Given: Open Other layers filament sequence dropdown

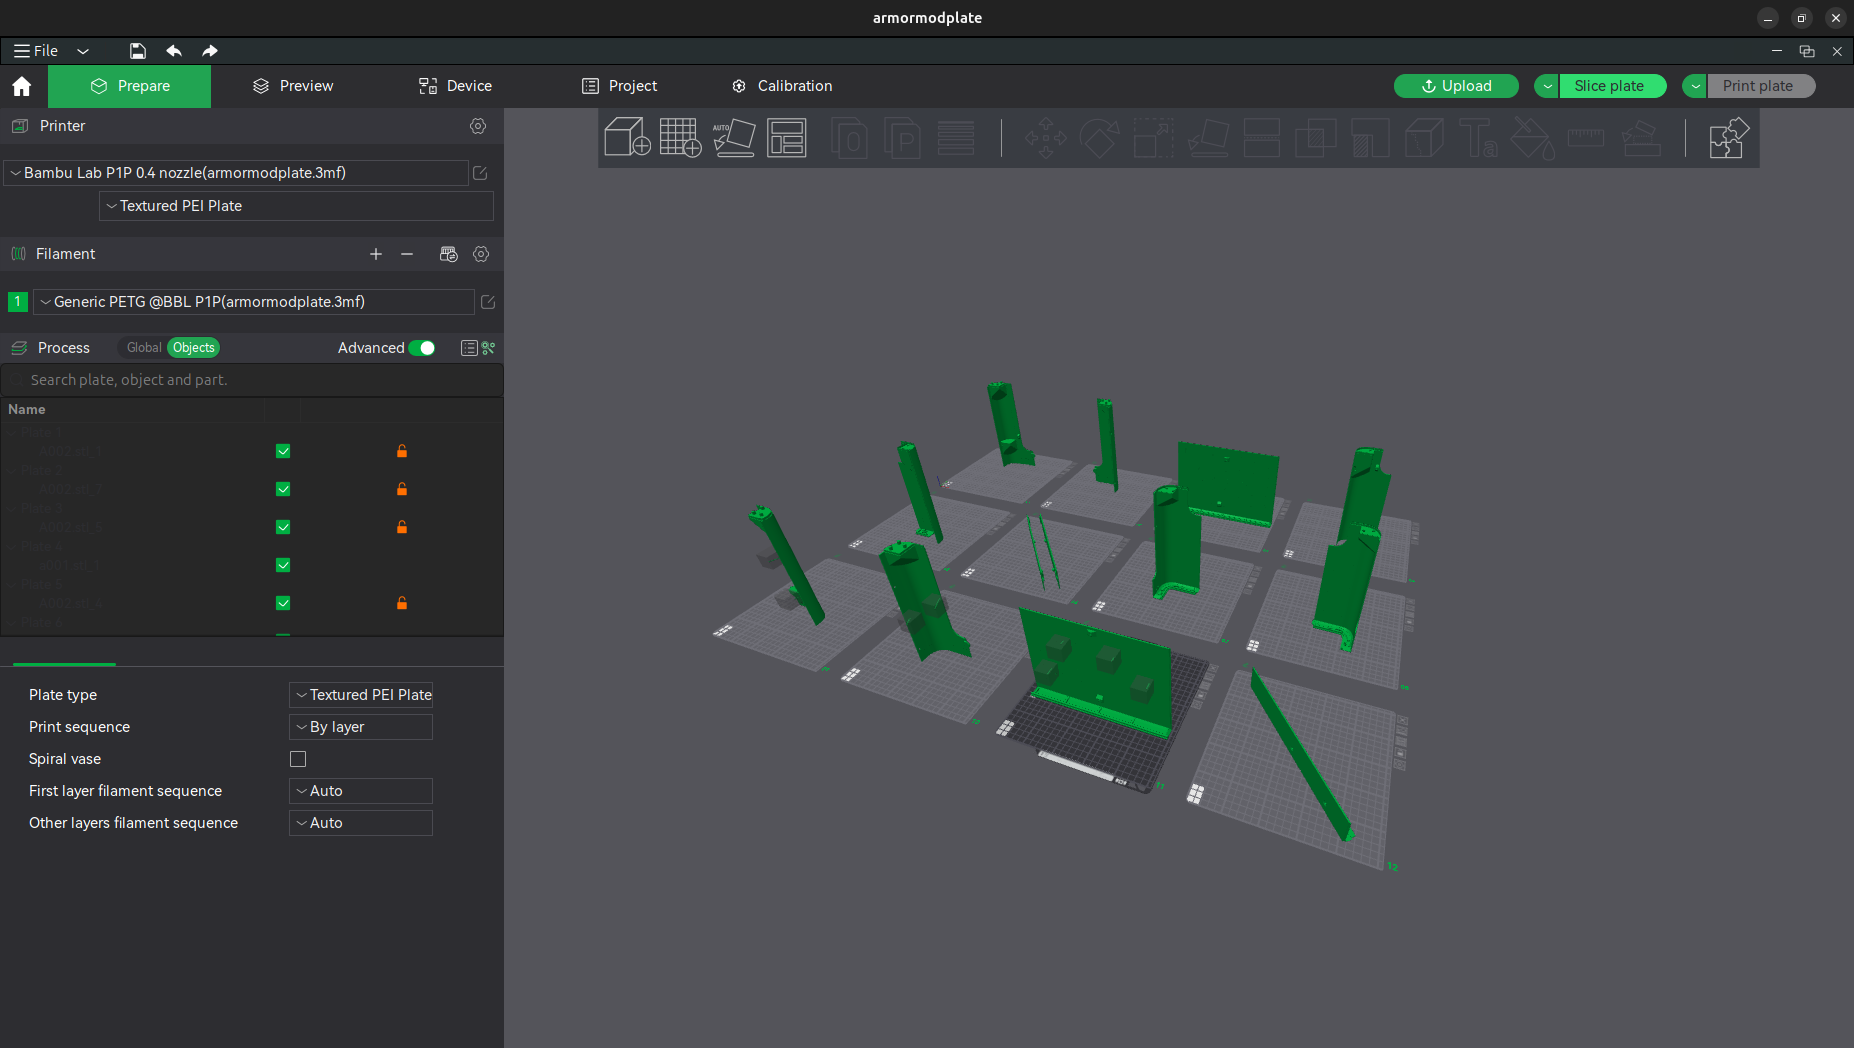Looking at the screenshot, I should (361, 823).
